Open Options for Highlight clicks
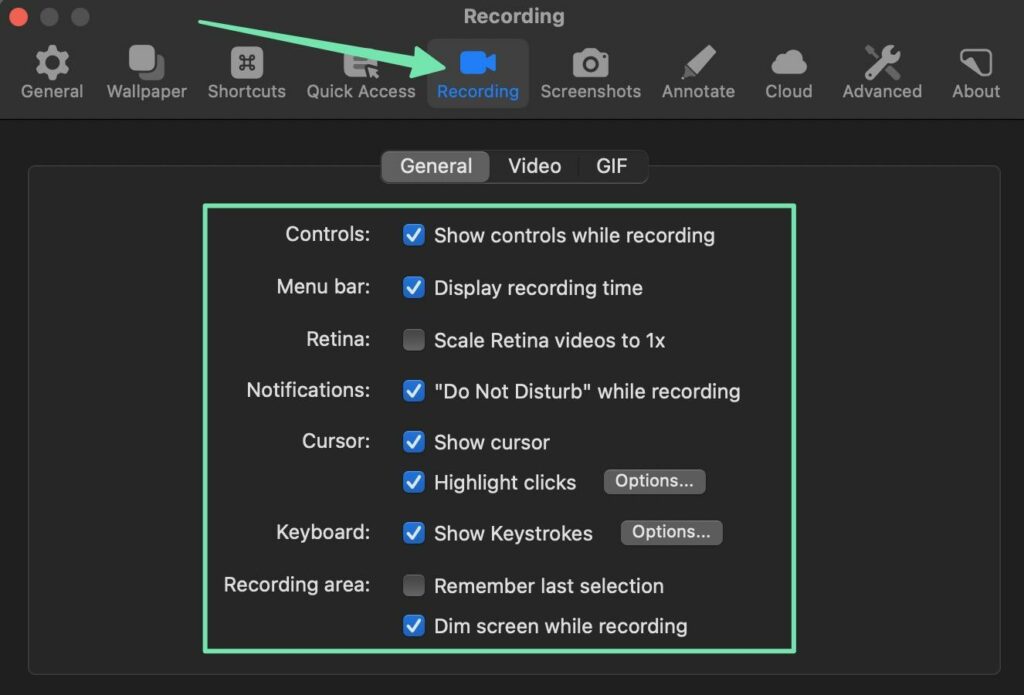 tap(654, 482)
